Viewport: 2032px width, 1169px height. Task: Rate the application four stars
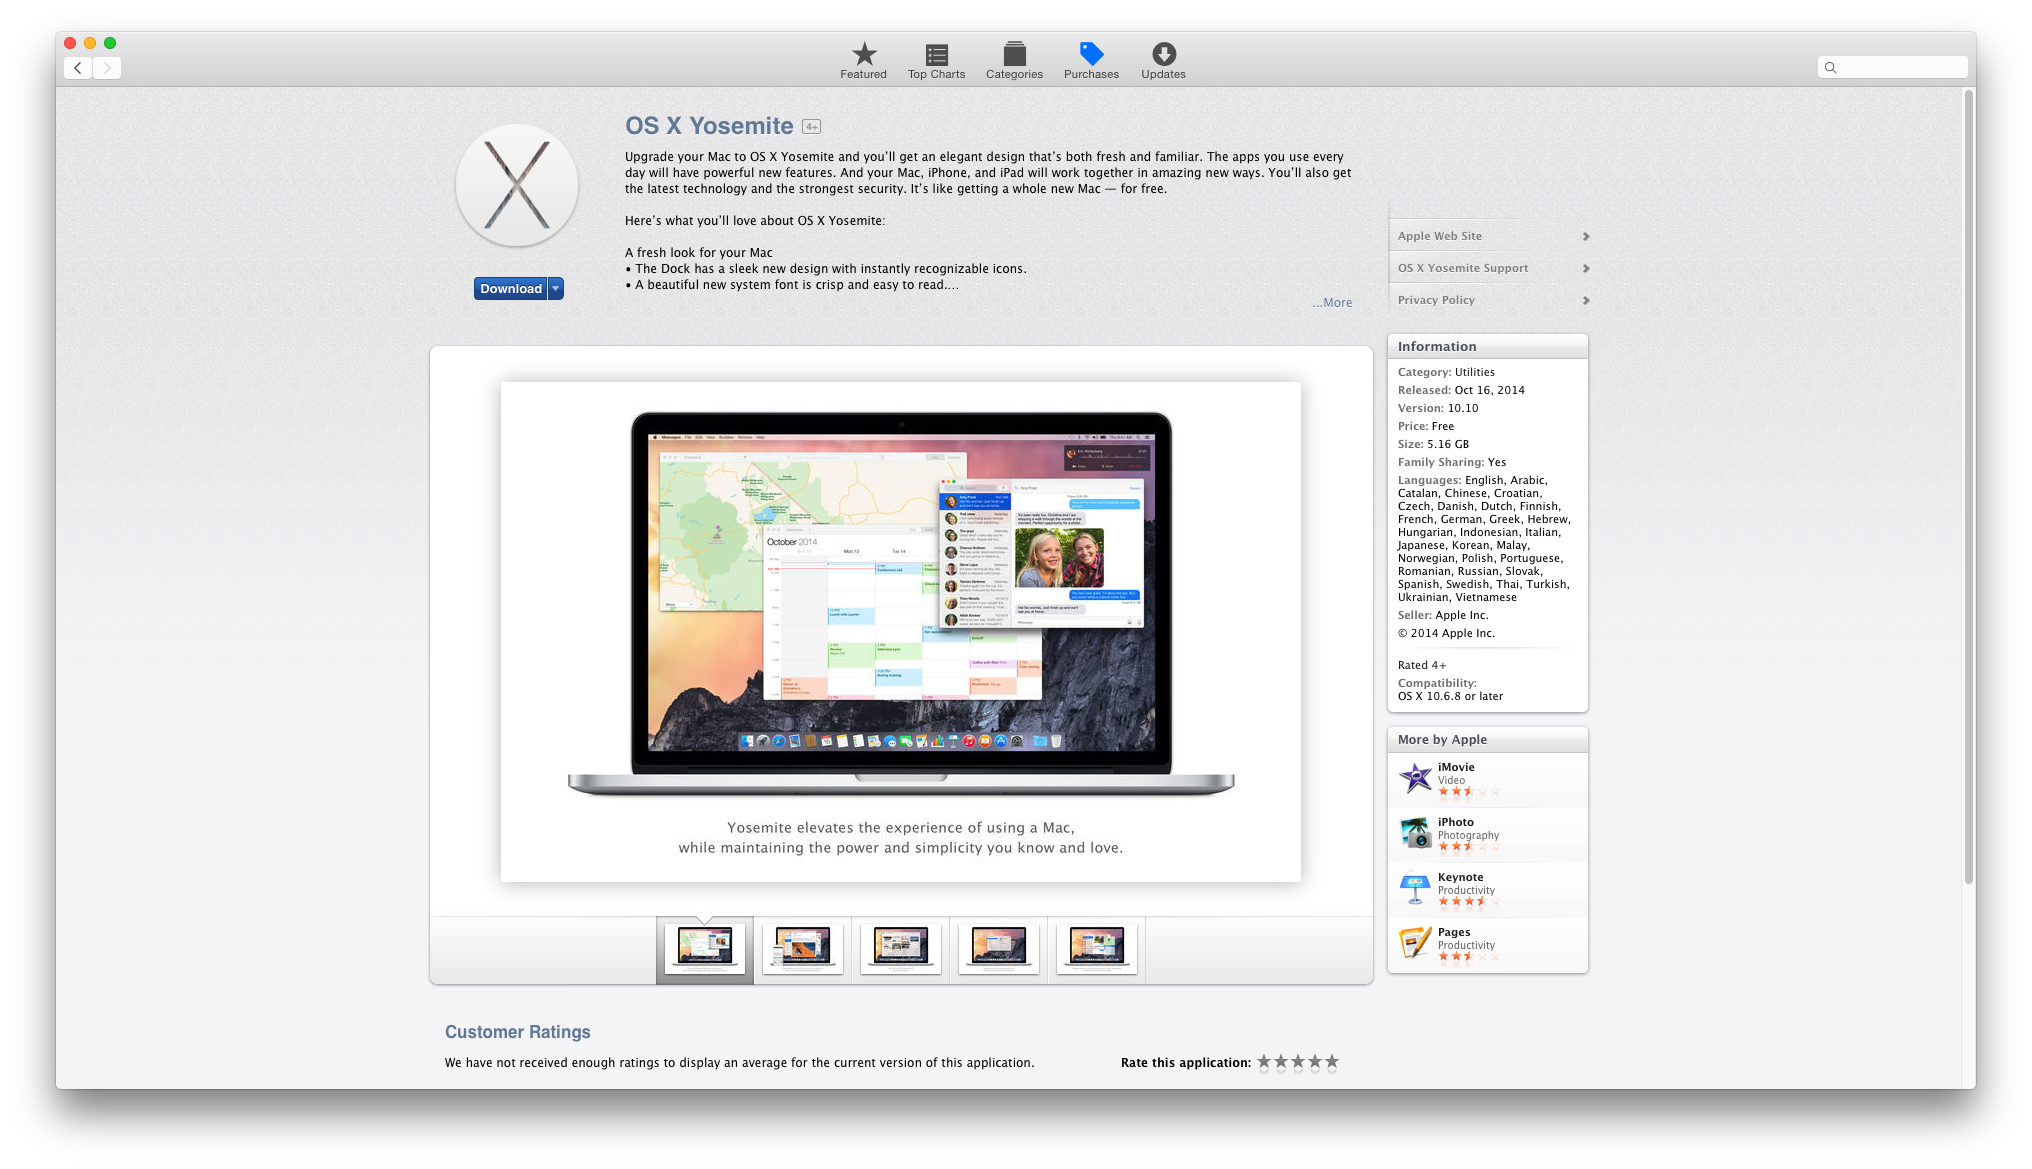click(x=1315, y=1062)
